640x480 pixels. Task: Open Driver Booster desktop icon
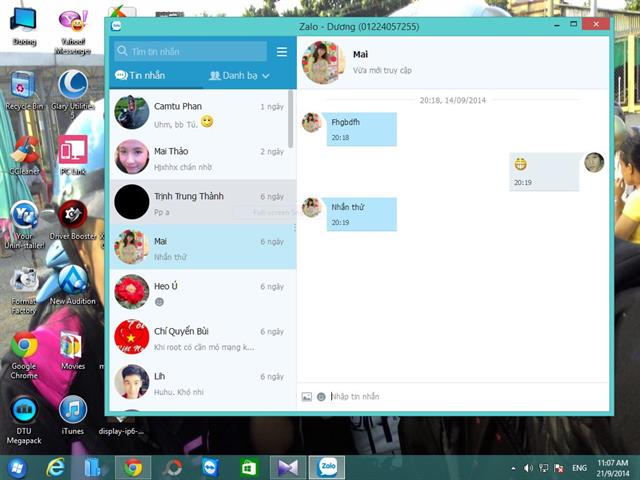click(x=73, y=220)
